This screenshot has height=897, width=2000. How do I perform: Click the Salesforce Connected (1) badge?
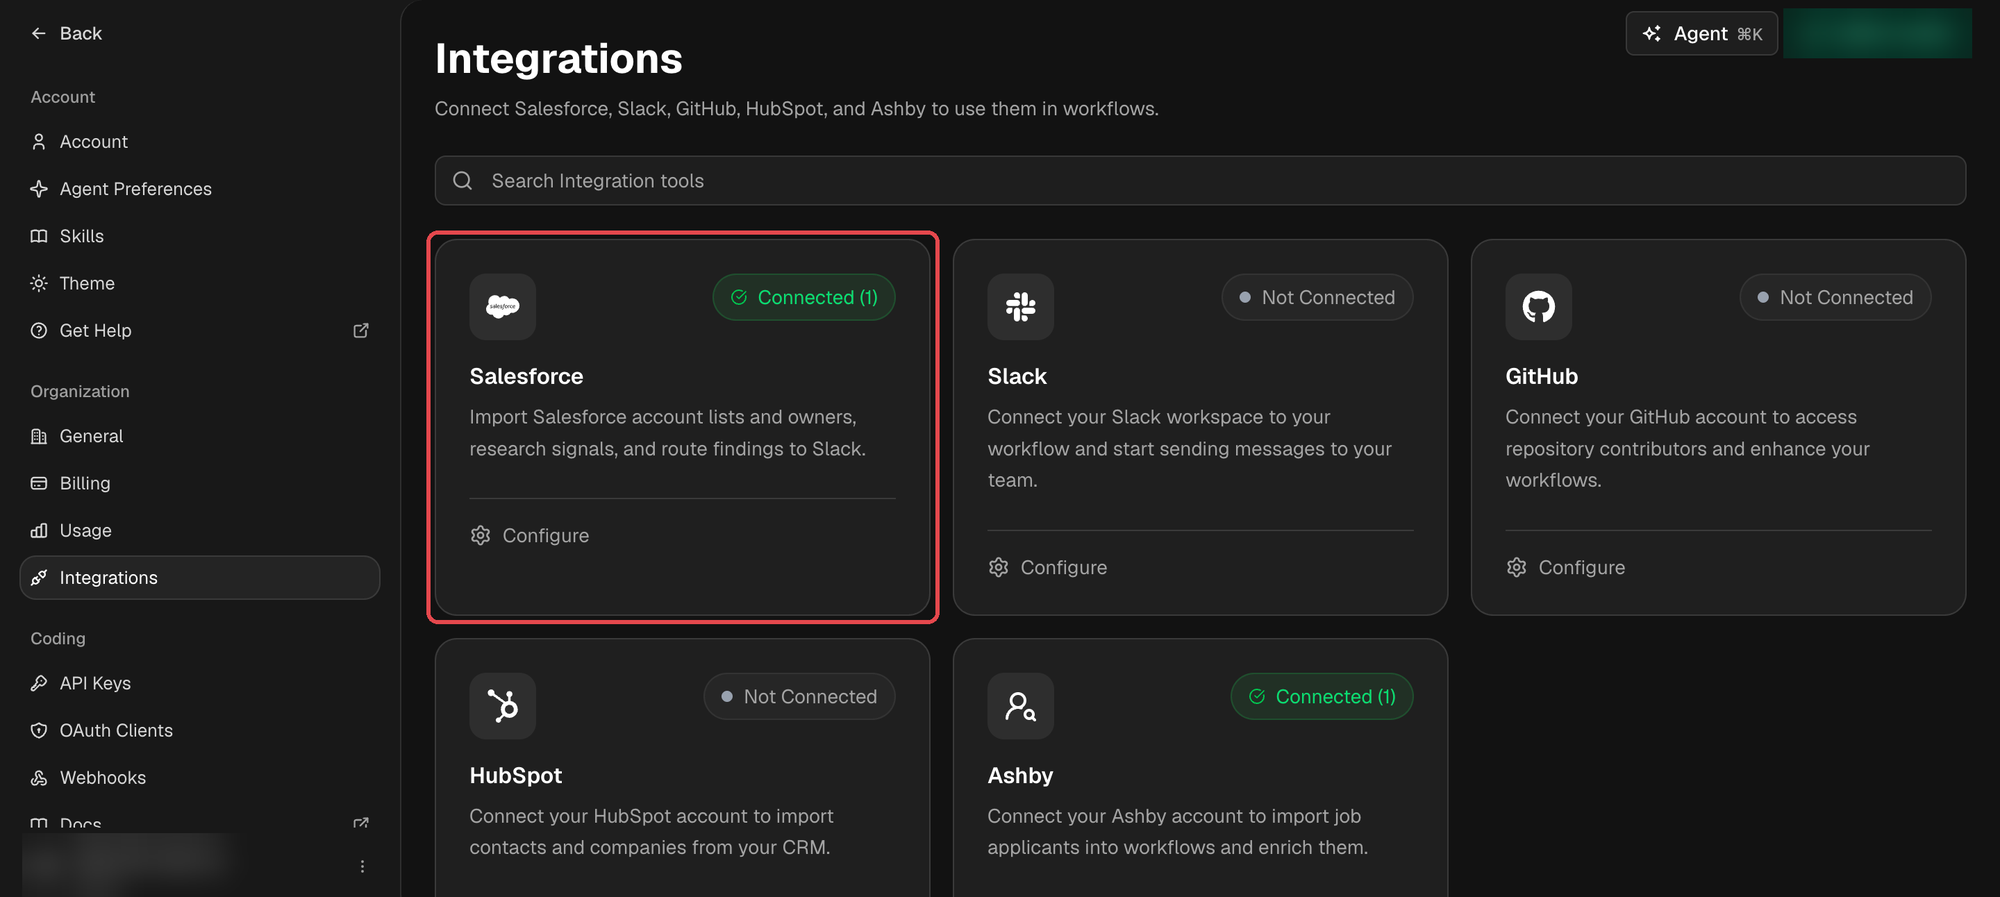(804, 298)
